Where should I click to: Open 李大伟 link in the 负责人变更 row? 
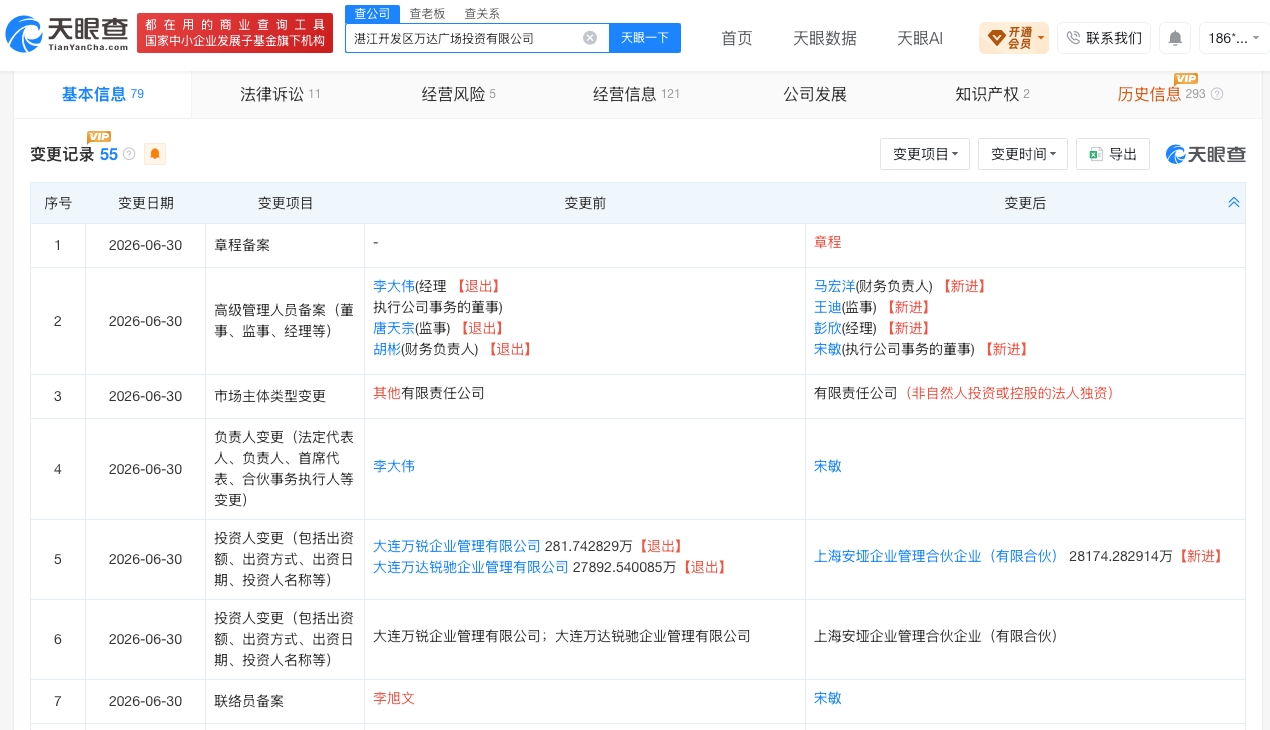[394, 466]
